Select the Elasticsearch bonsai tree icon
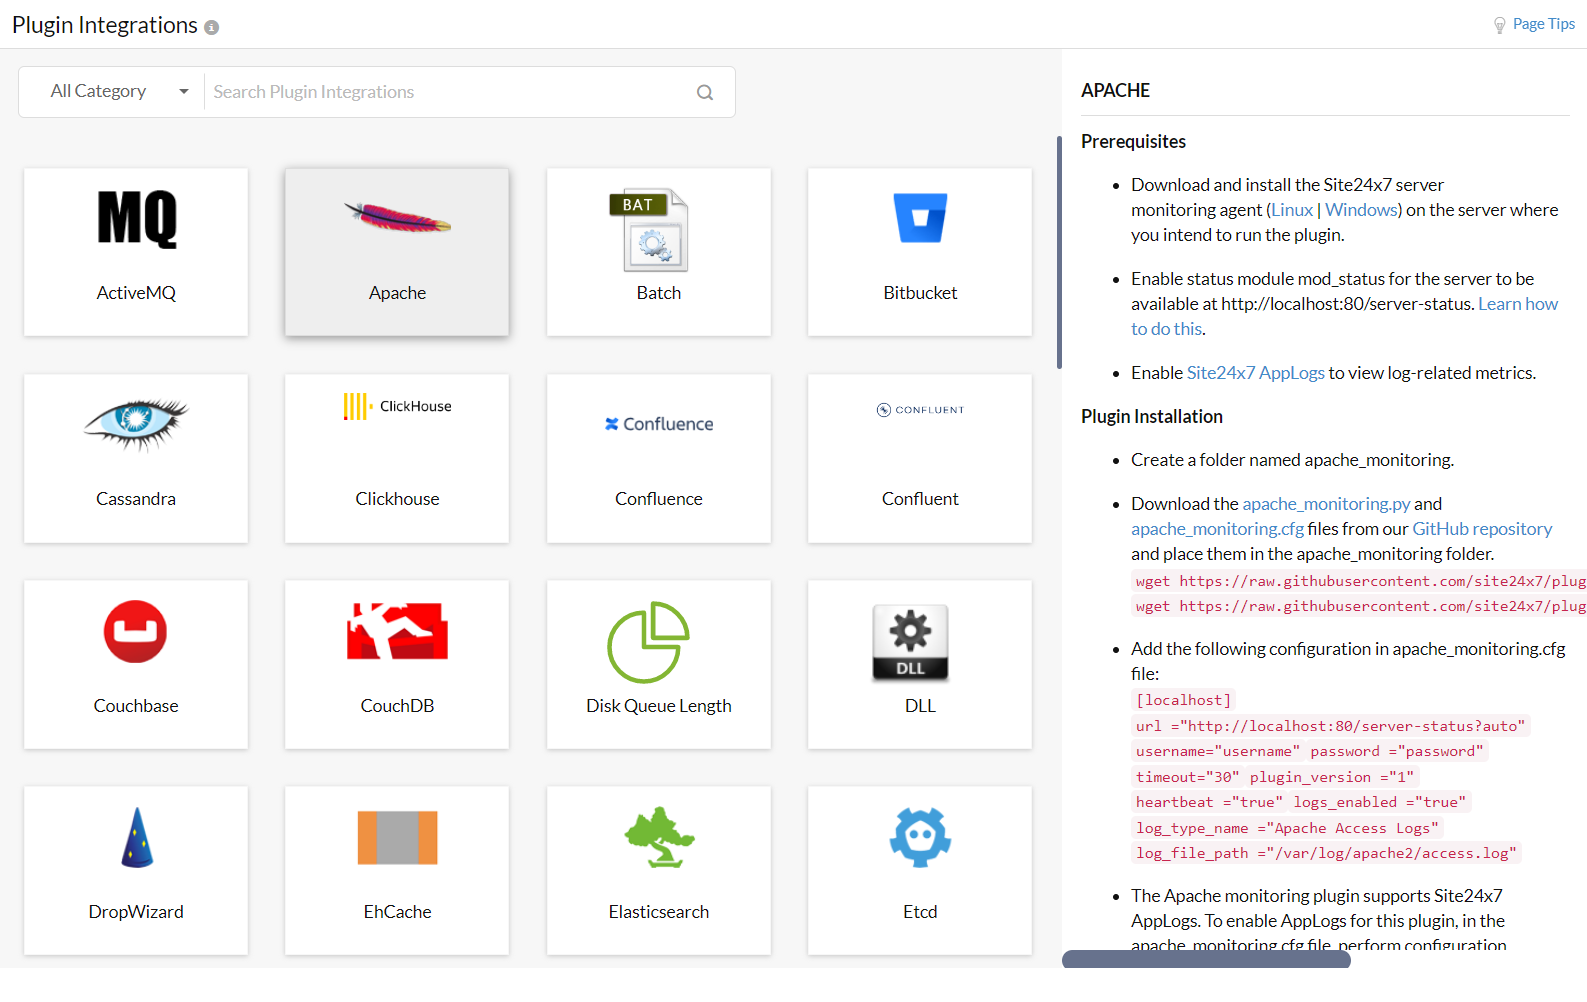This screenshot has height=1002, width=1587. coord(659,837)
